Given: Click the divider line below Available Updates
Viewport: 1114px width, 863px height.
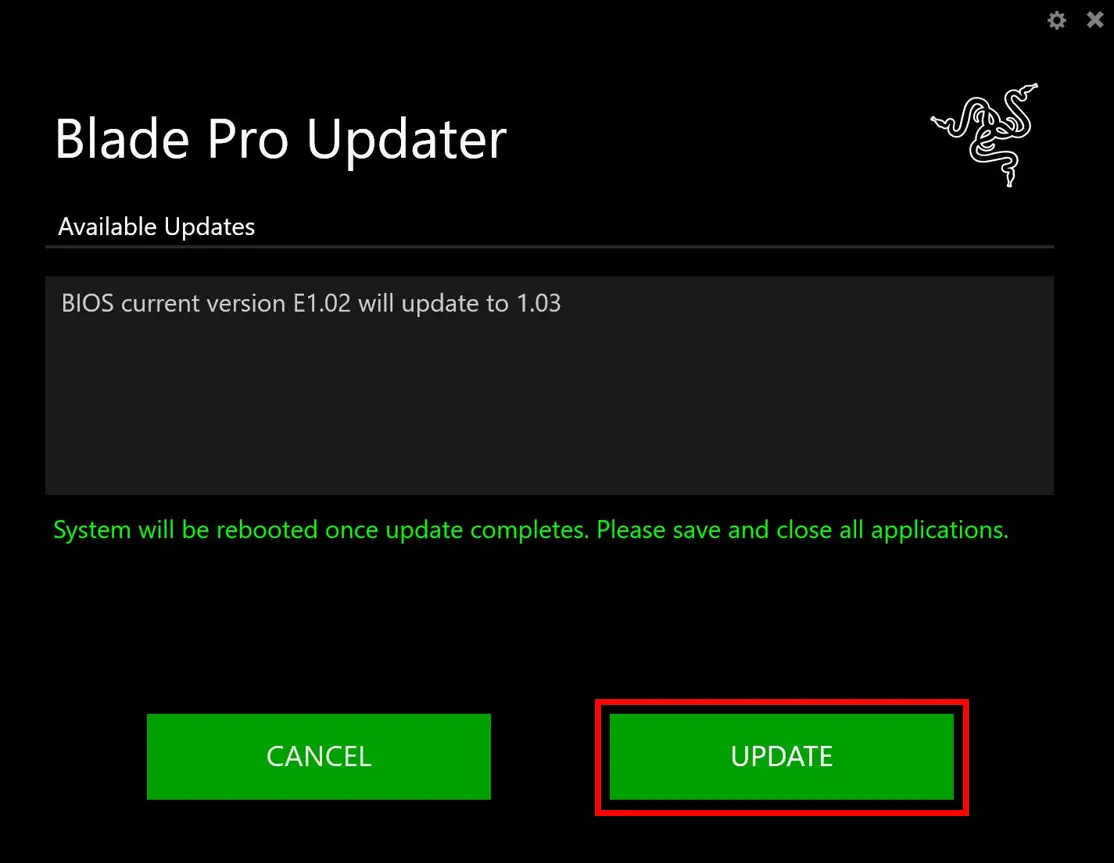Looking at the screenshot, I should point(549,246).
